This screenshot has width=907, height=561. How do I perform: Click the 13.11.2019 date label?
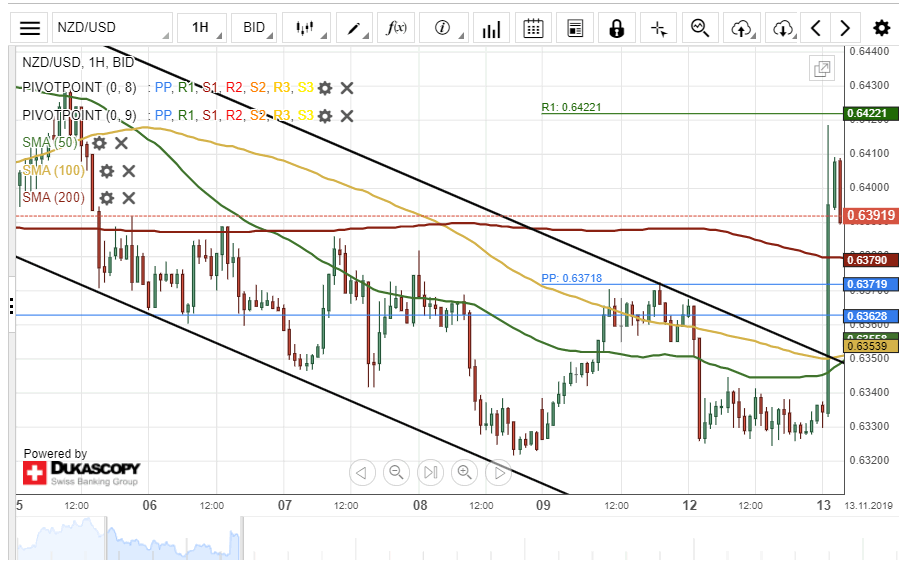tap(868, 505)
